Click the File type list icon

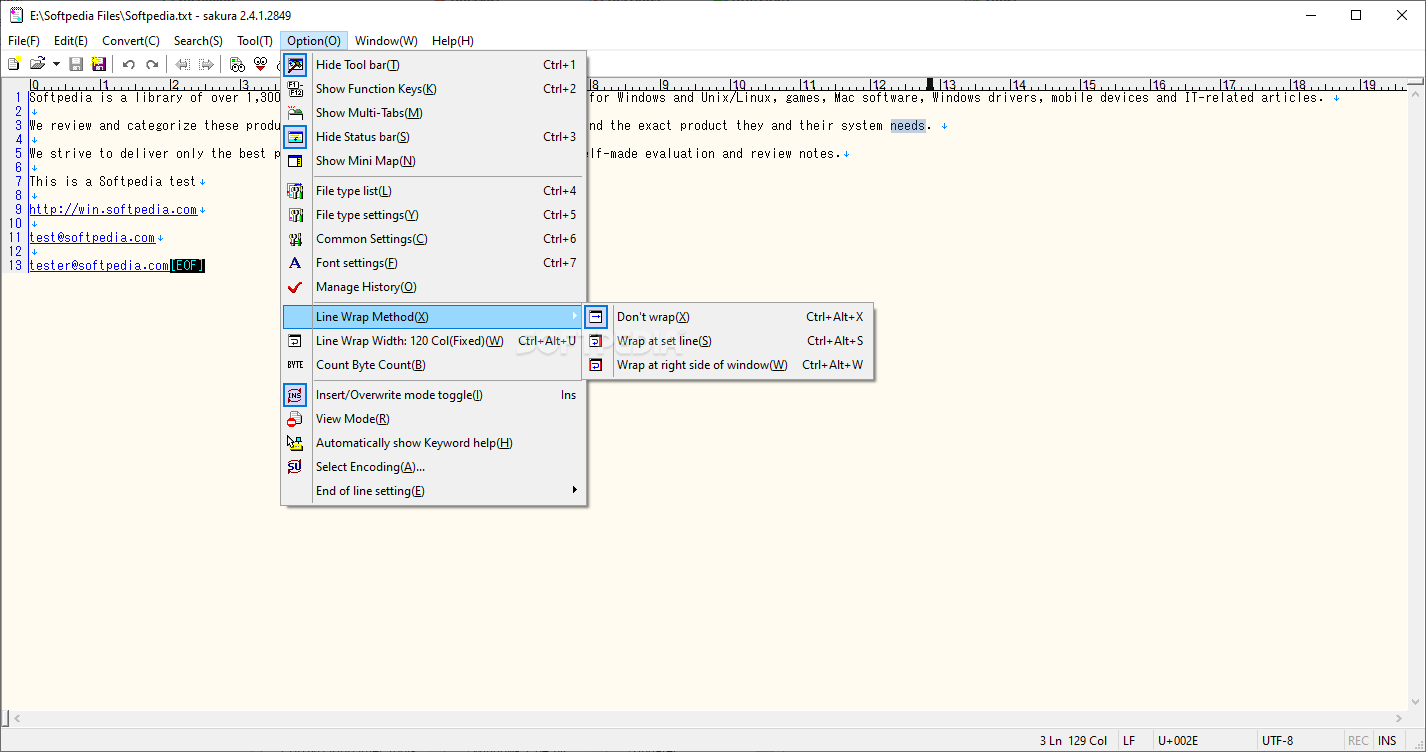(295, 191)
